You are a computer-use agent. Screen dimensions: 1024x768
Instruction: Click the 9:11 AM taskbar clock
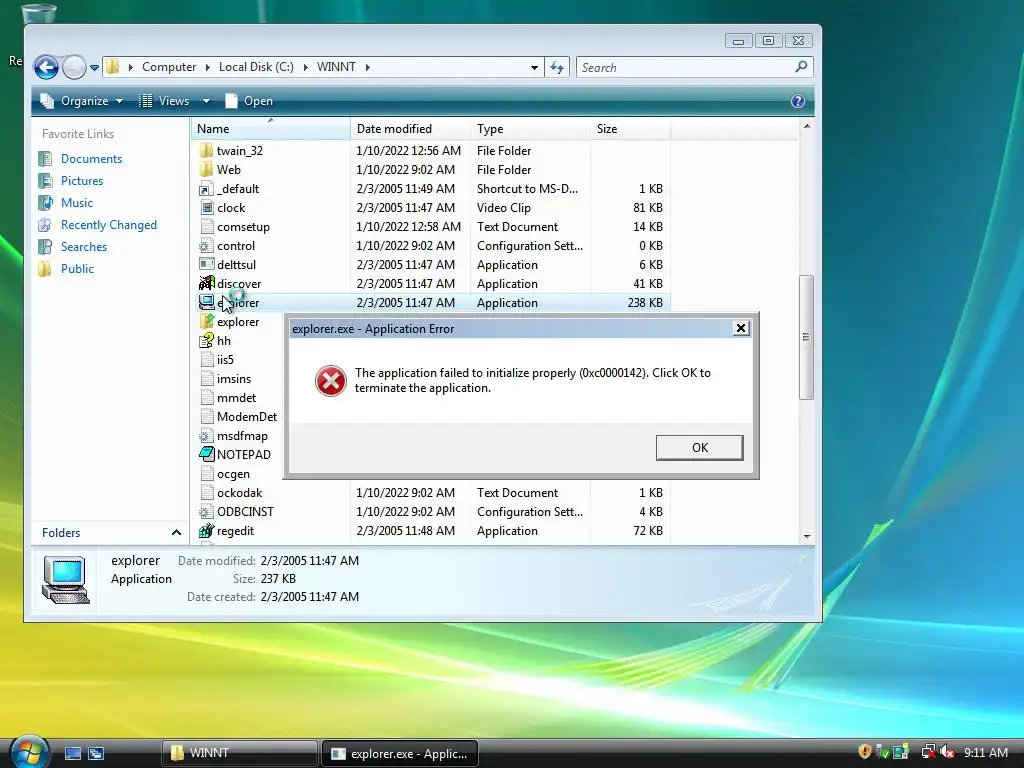tap(985, 752)
